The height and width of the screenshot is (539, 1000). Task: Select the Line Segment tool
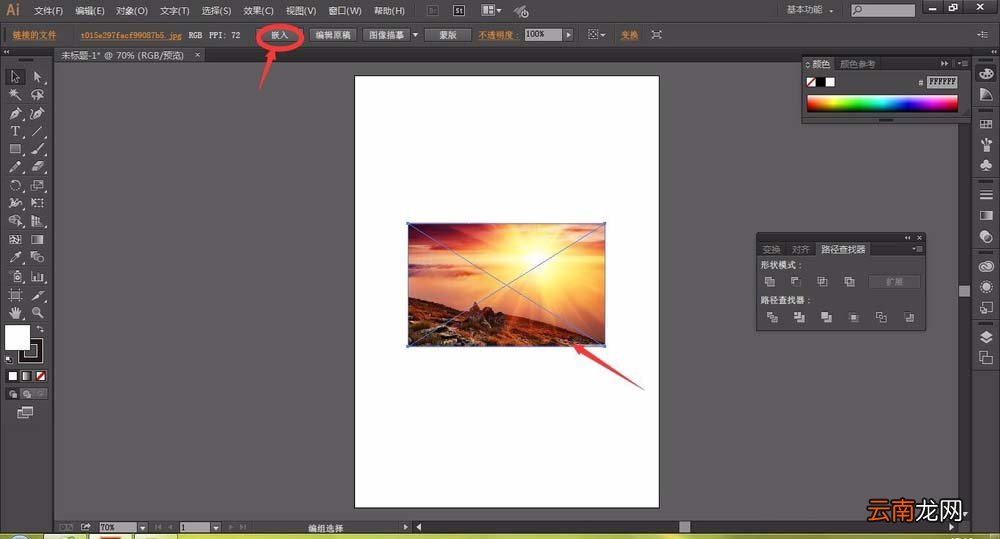click(38, 131)
